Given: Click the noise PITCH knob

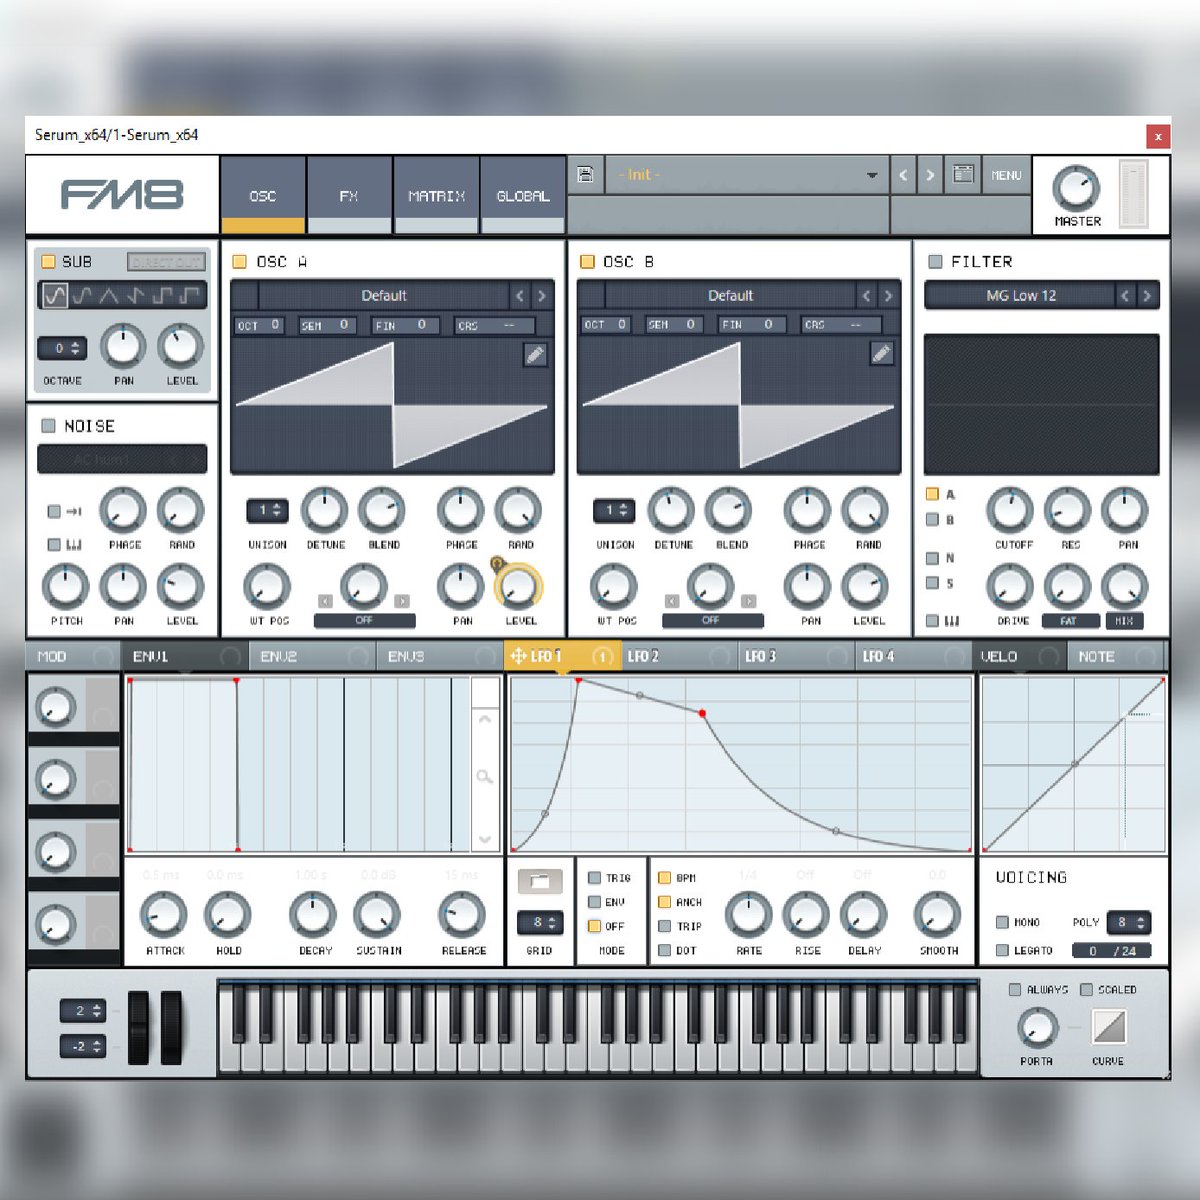Looking at the screenshot, I should (65, 587).
